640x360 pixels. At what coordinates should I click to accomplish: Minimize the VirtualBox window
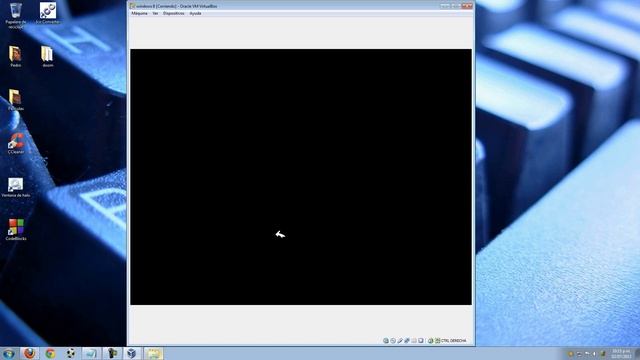445,6
